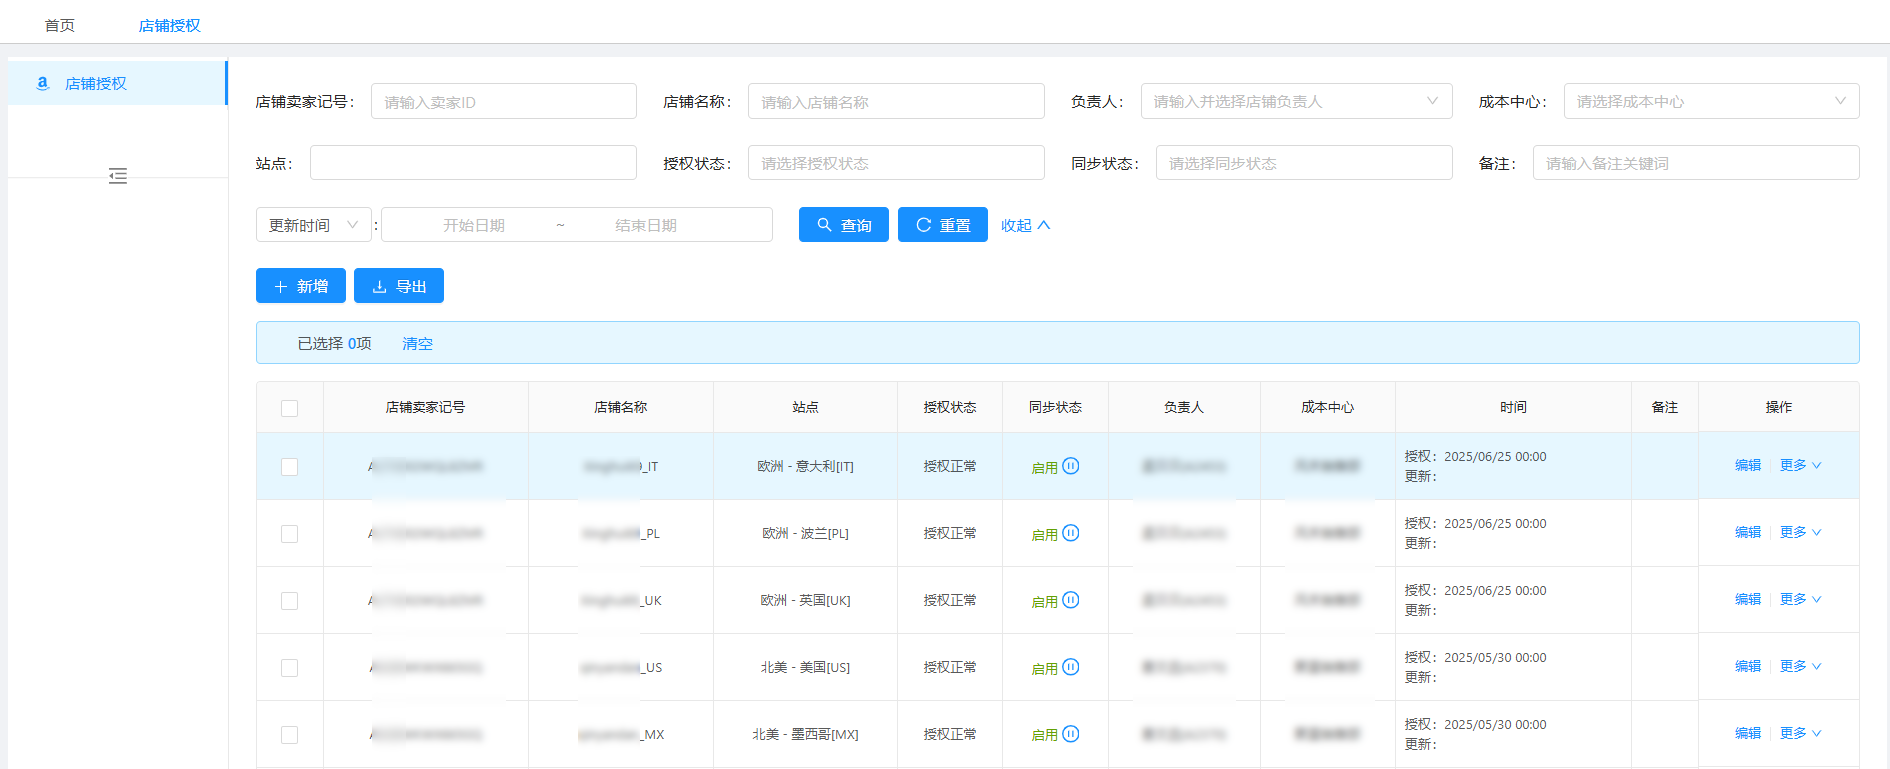1890x769 pixels.
Task: Switch to the 首页 tab
Action: point(60,25)
